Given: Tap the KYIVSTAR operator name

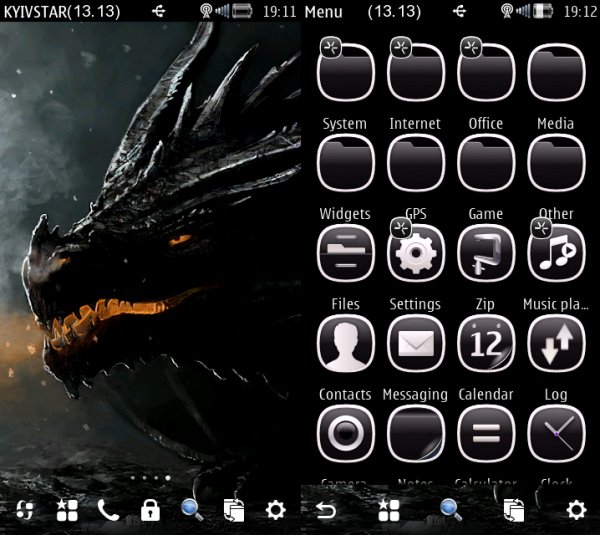Looking at the screenshot, I should [x=35, y=12].
